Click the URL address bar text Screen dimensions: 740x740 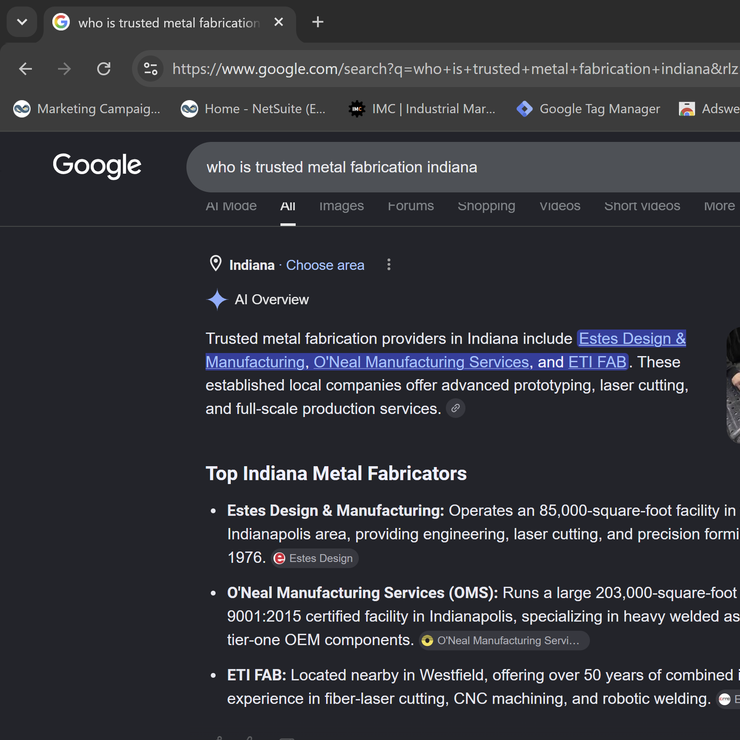[x=455, y=69]
